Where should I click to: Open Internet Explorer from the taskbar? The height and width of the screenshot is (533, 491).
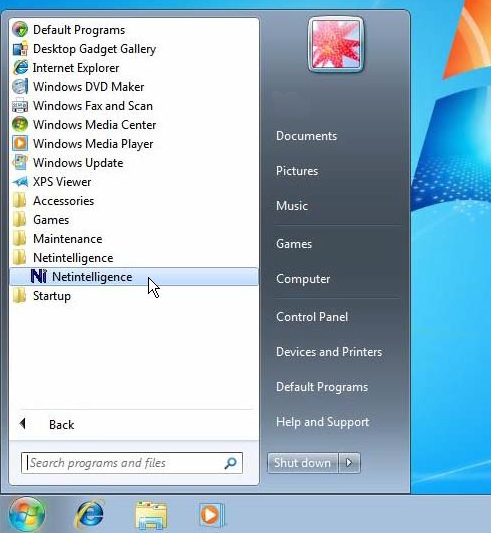[x=89, y=515]
